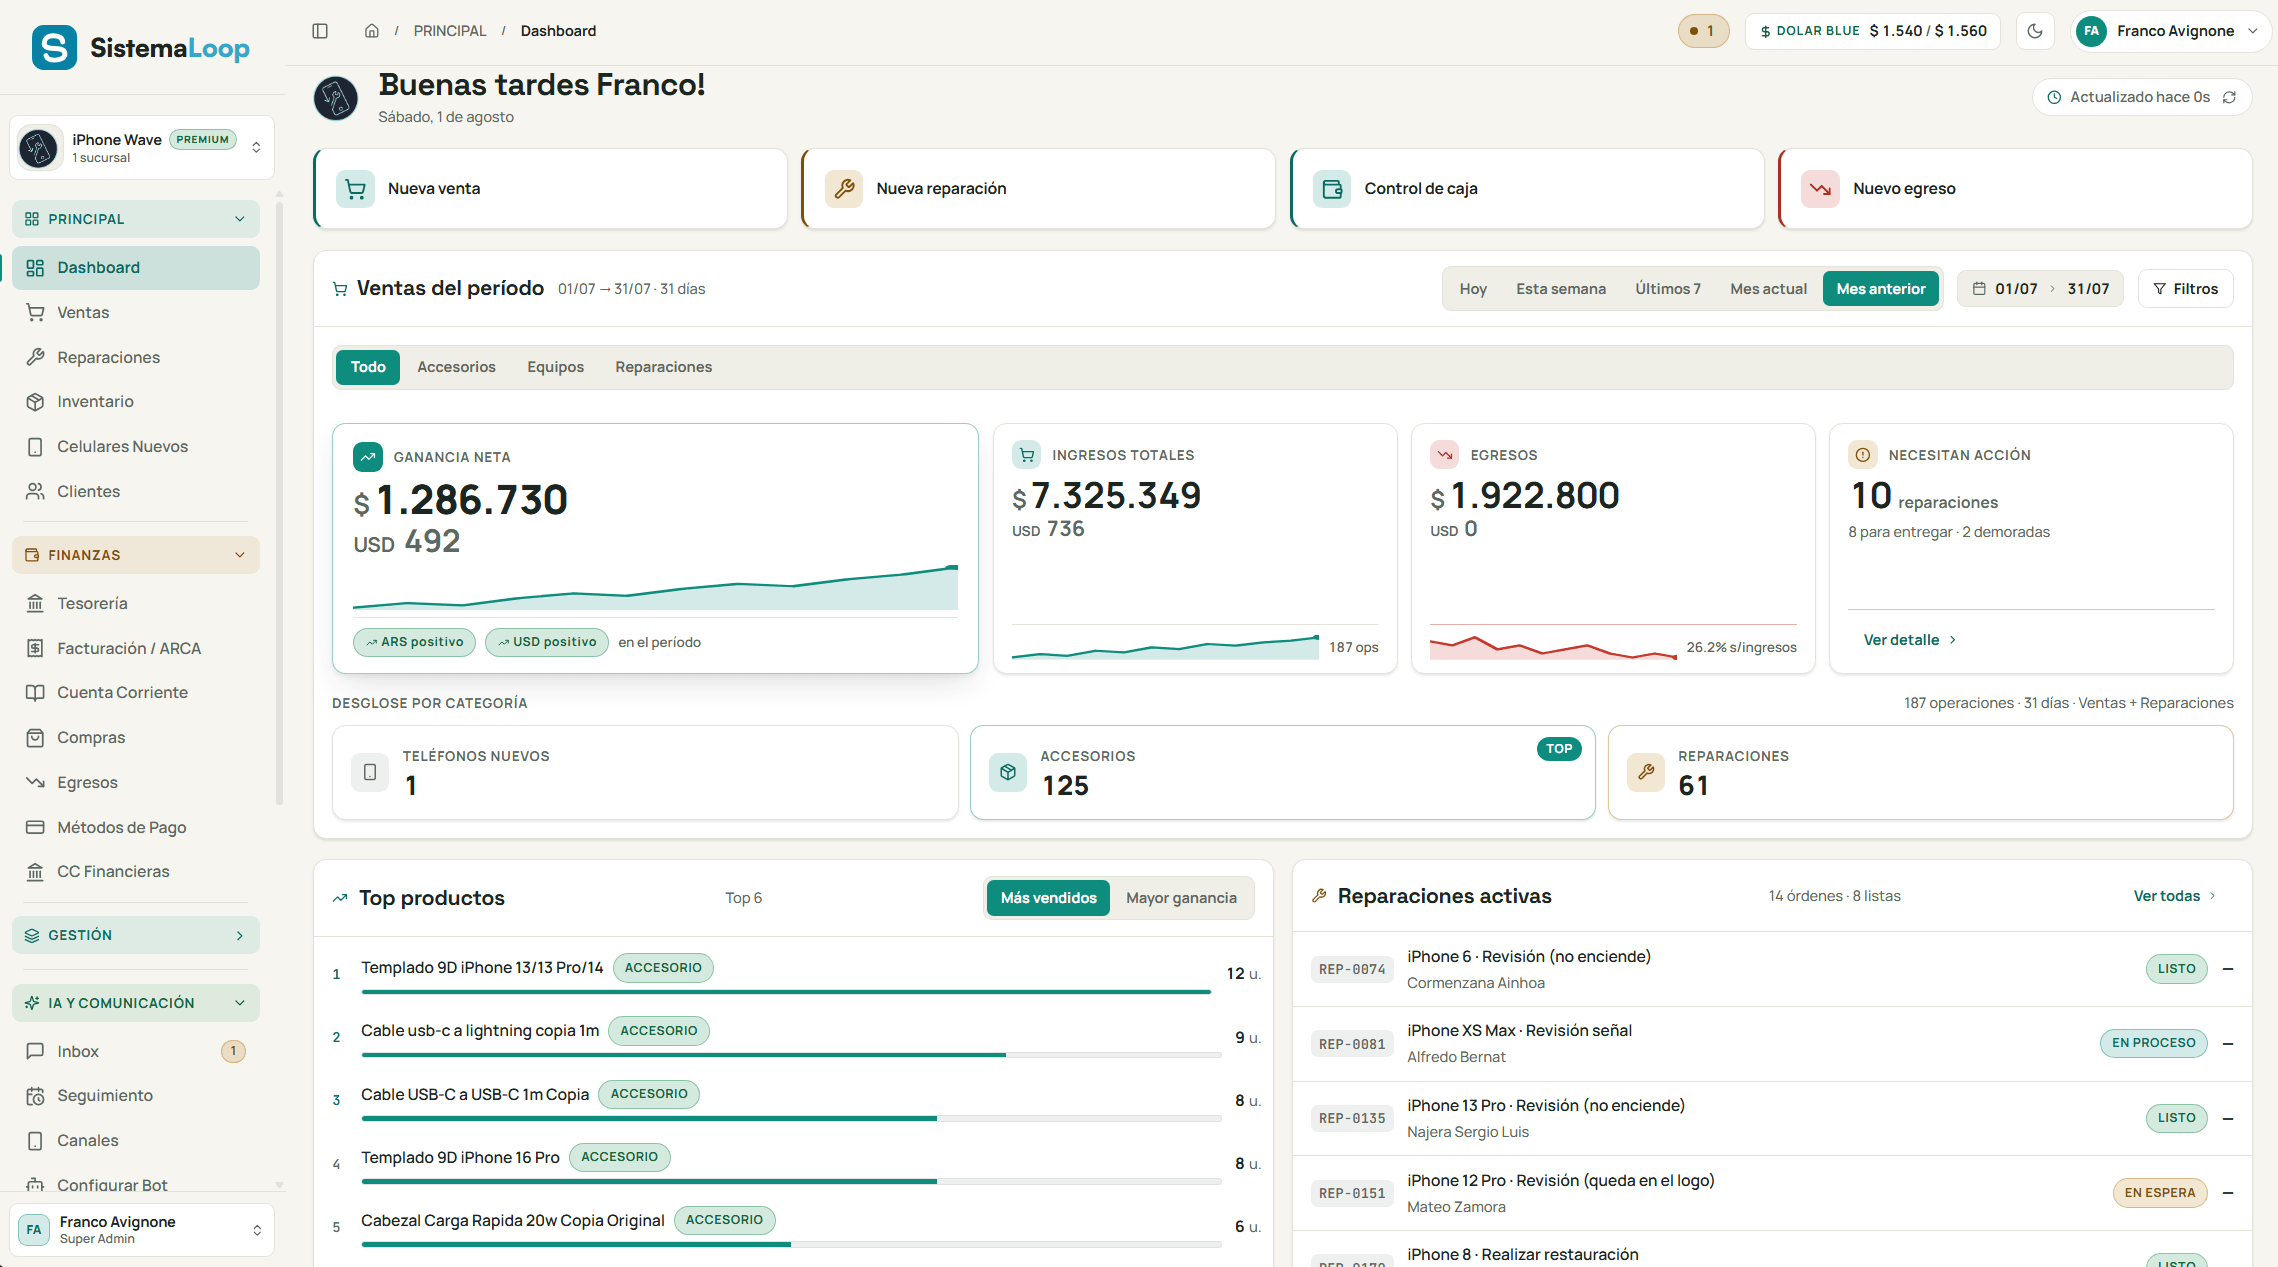Open Franco Avignone Super Admin bottom menu

142,1230
